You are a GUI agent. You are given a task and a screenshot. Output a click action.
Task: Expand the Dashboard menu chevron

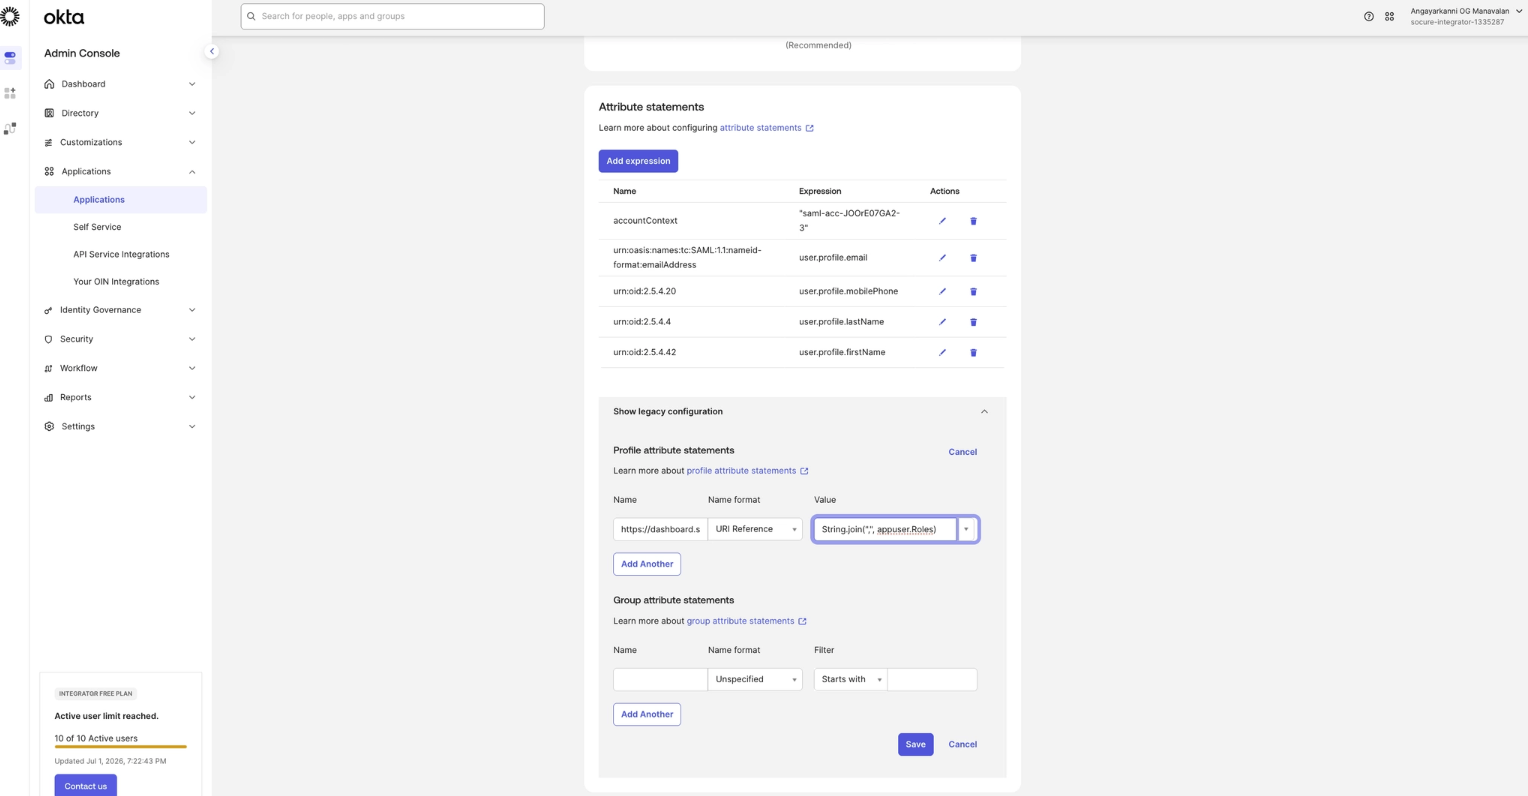click(x=192, y=84)
